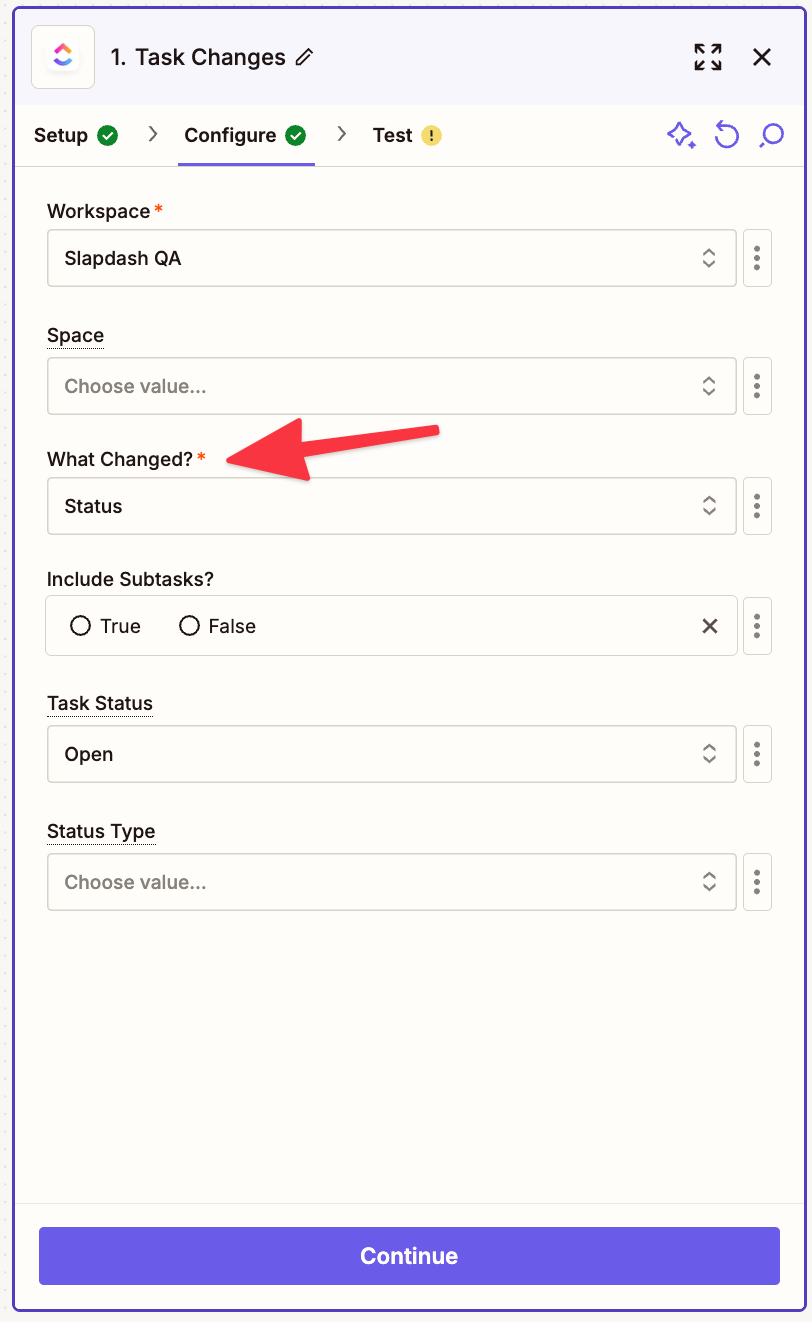812x1322 pixels.
Task: Open the Space dropdown
Action: [392, 386]
